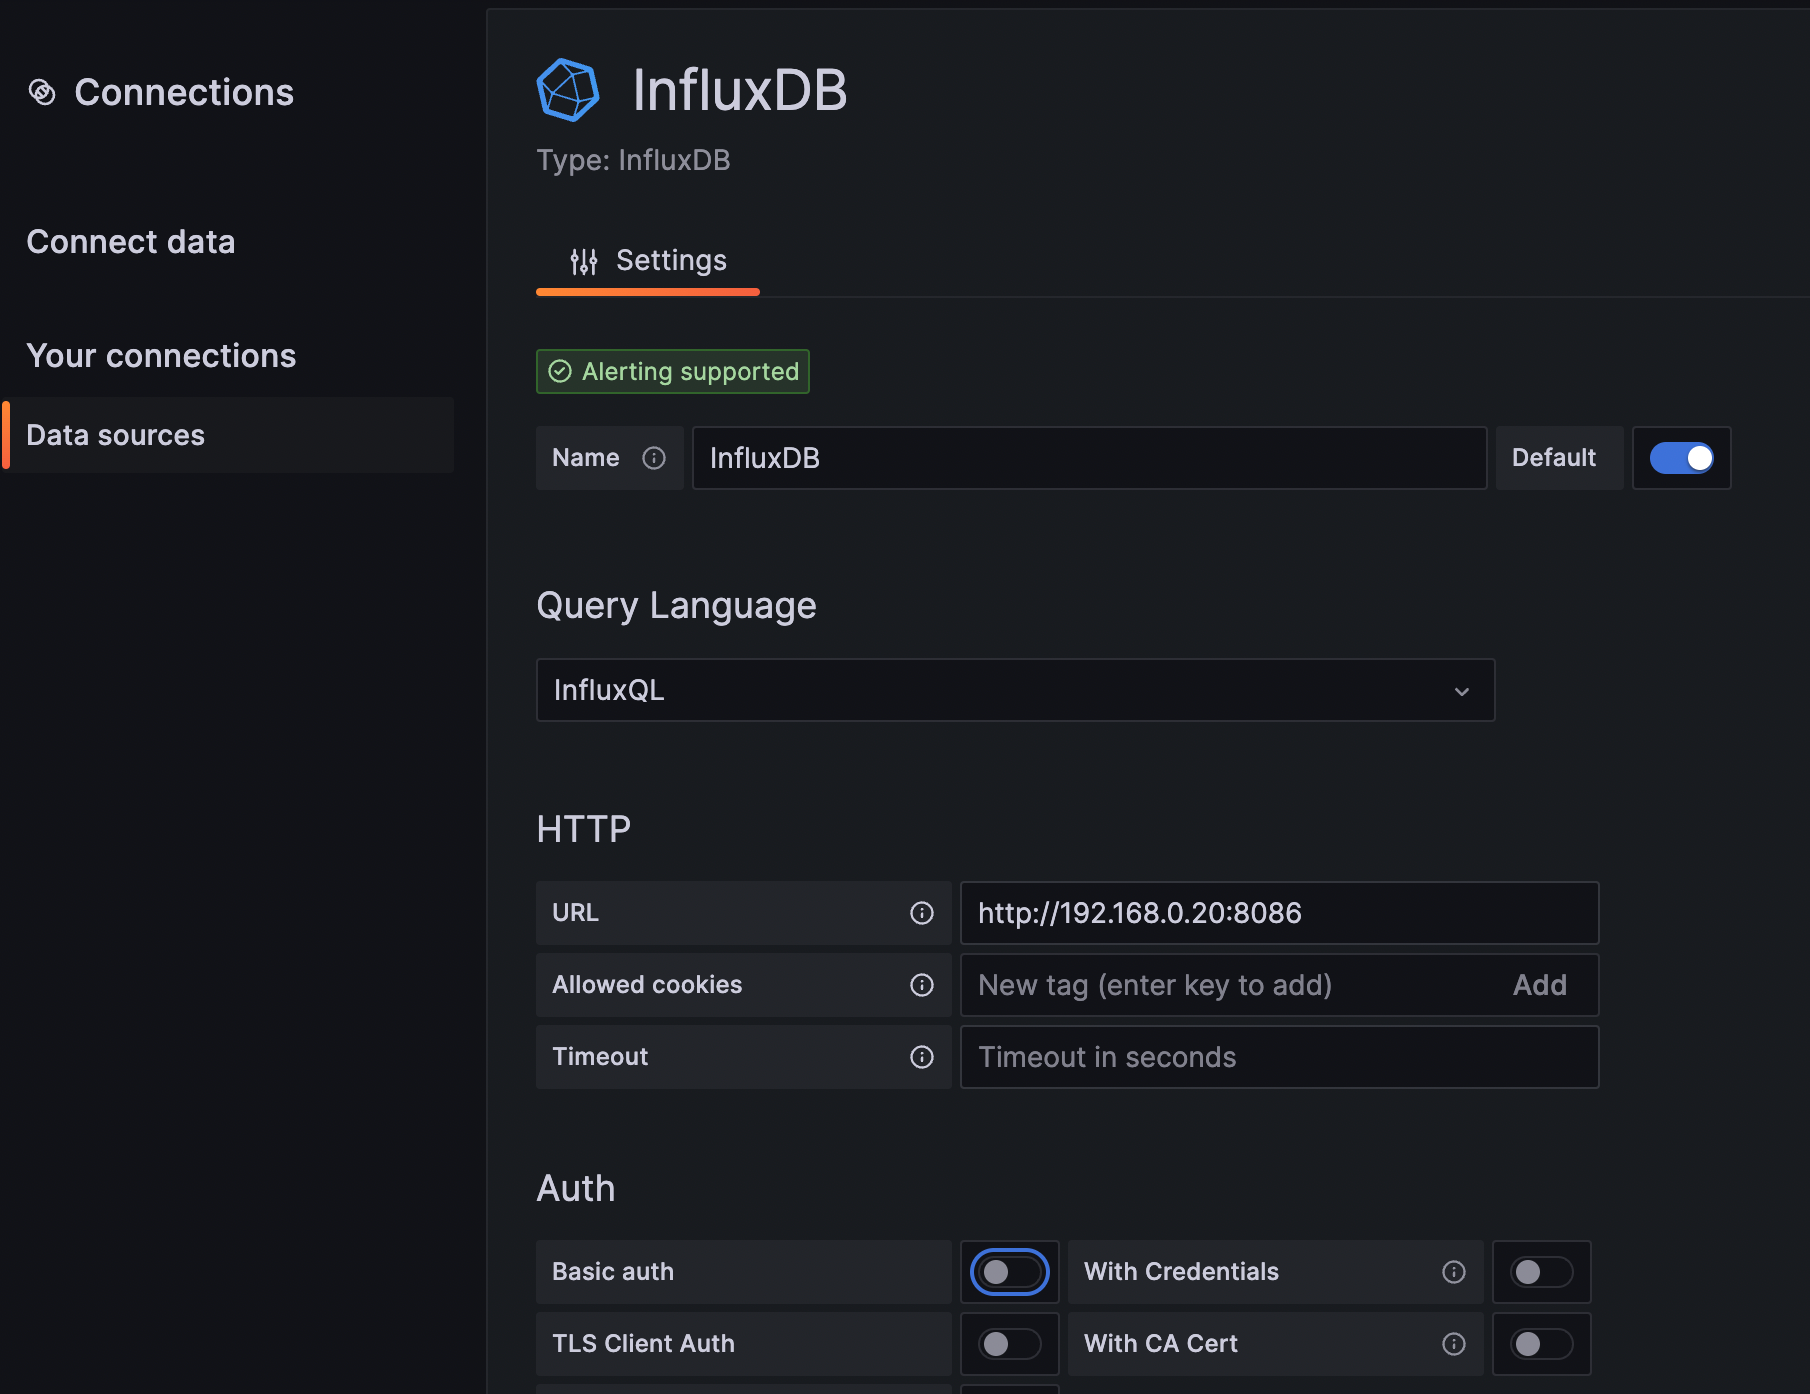Click the Alerting supported badge
The height and width of the screenshot is (1394, 1810).
point(673,371)
